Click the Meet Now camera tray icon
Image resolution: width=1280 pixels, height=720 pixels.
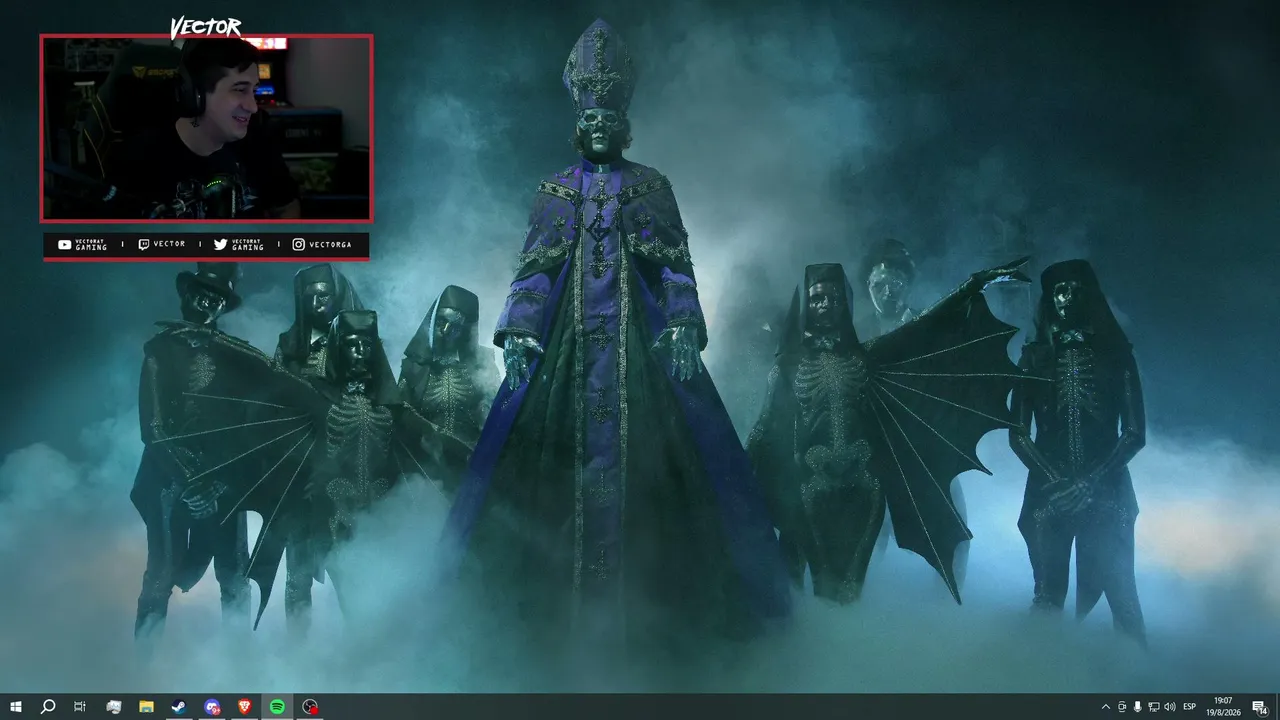point(1122,706)
